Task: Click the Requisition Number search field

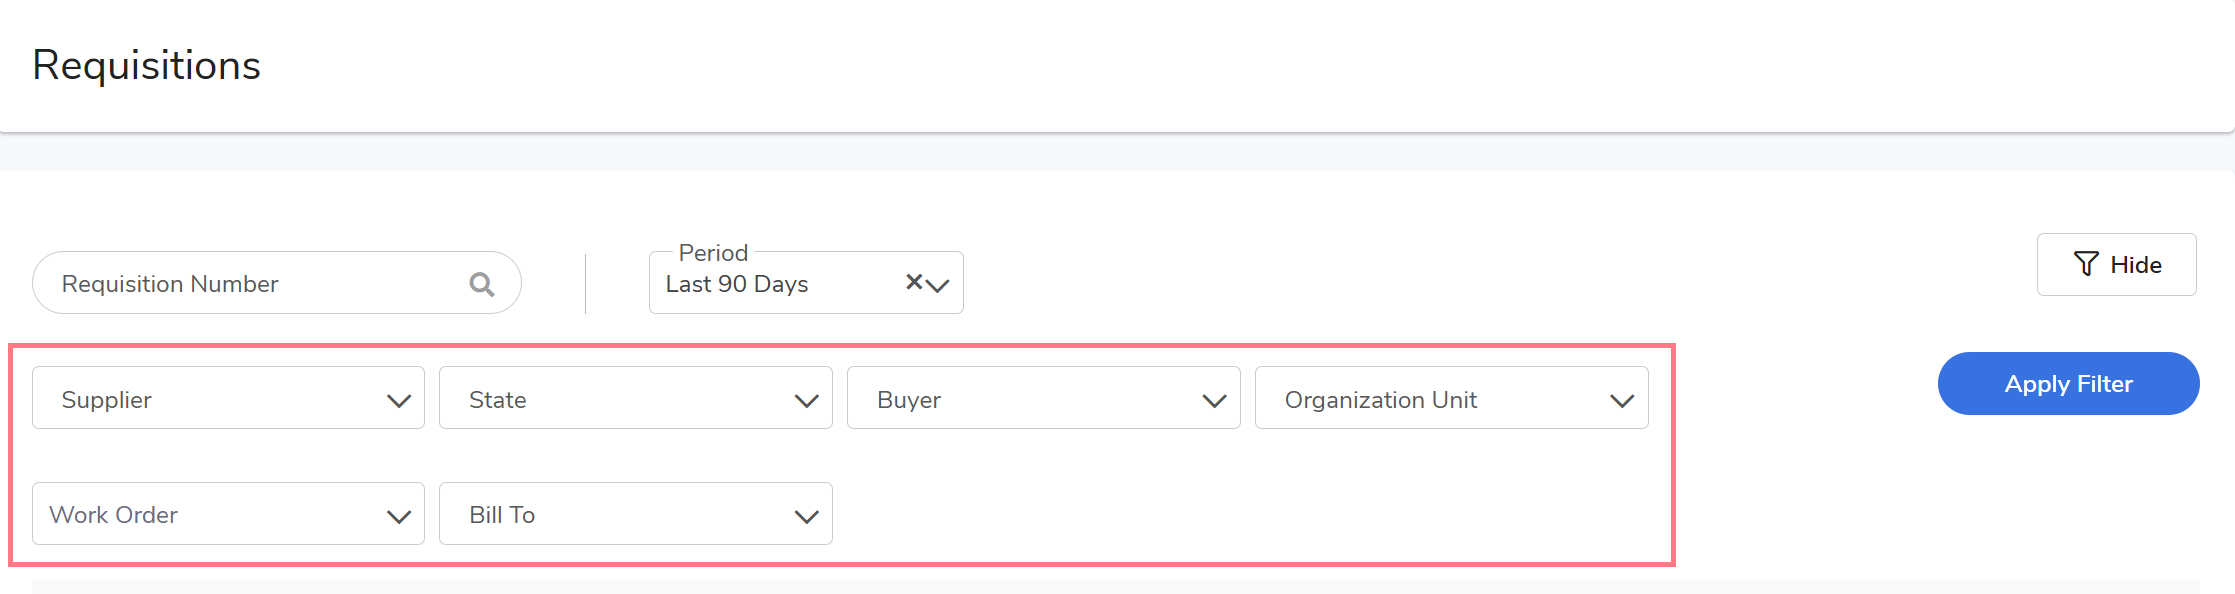Action: 250,284
